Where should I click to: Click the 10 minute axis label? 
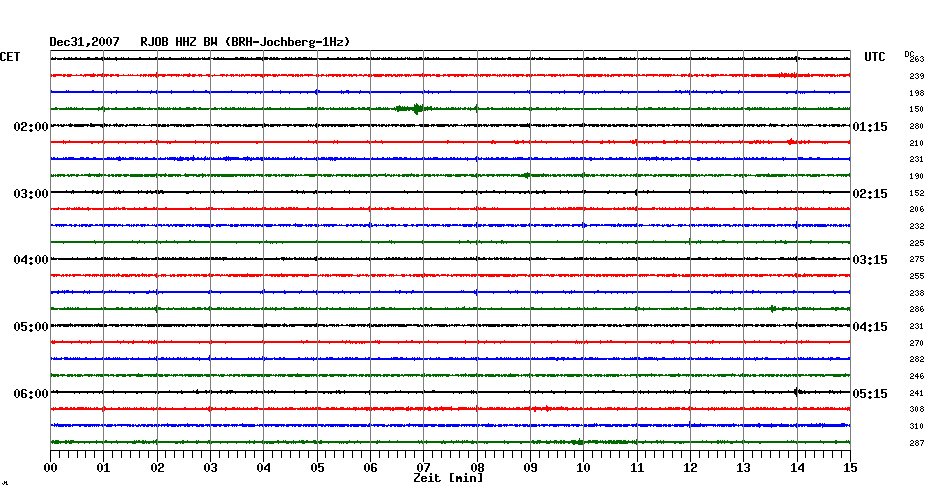pyautogui.click(x=584, y=468)
